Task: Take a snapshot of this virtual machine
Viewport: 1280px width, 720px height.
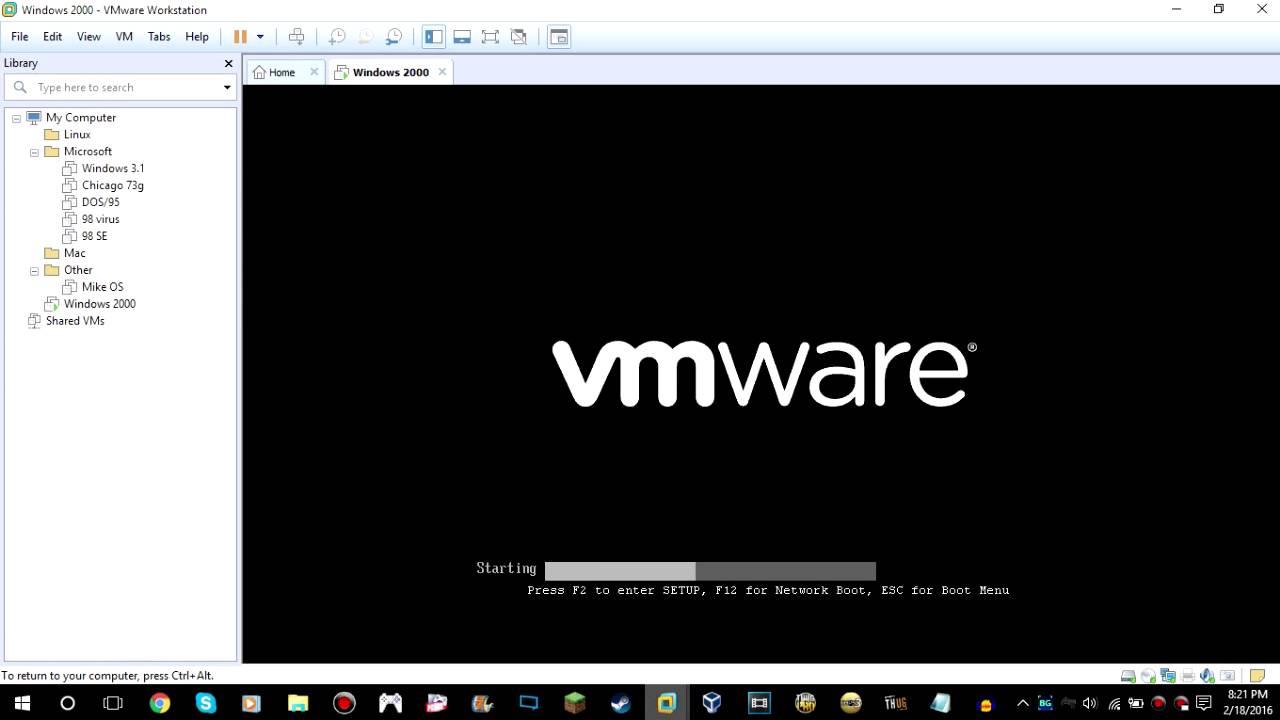Action: [337, 37]
